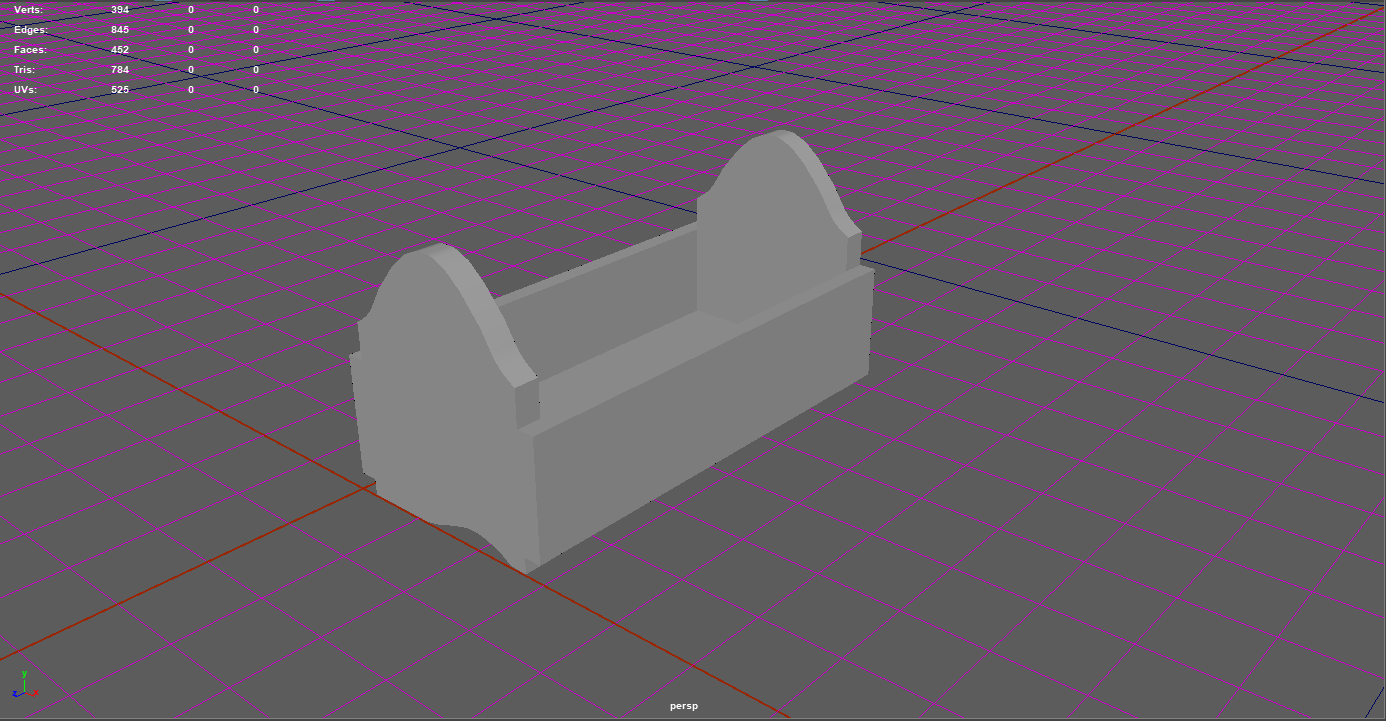
Task: Click the edge count value "845"
Action: coord(120,29)
